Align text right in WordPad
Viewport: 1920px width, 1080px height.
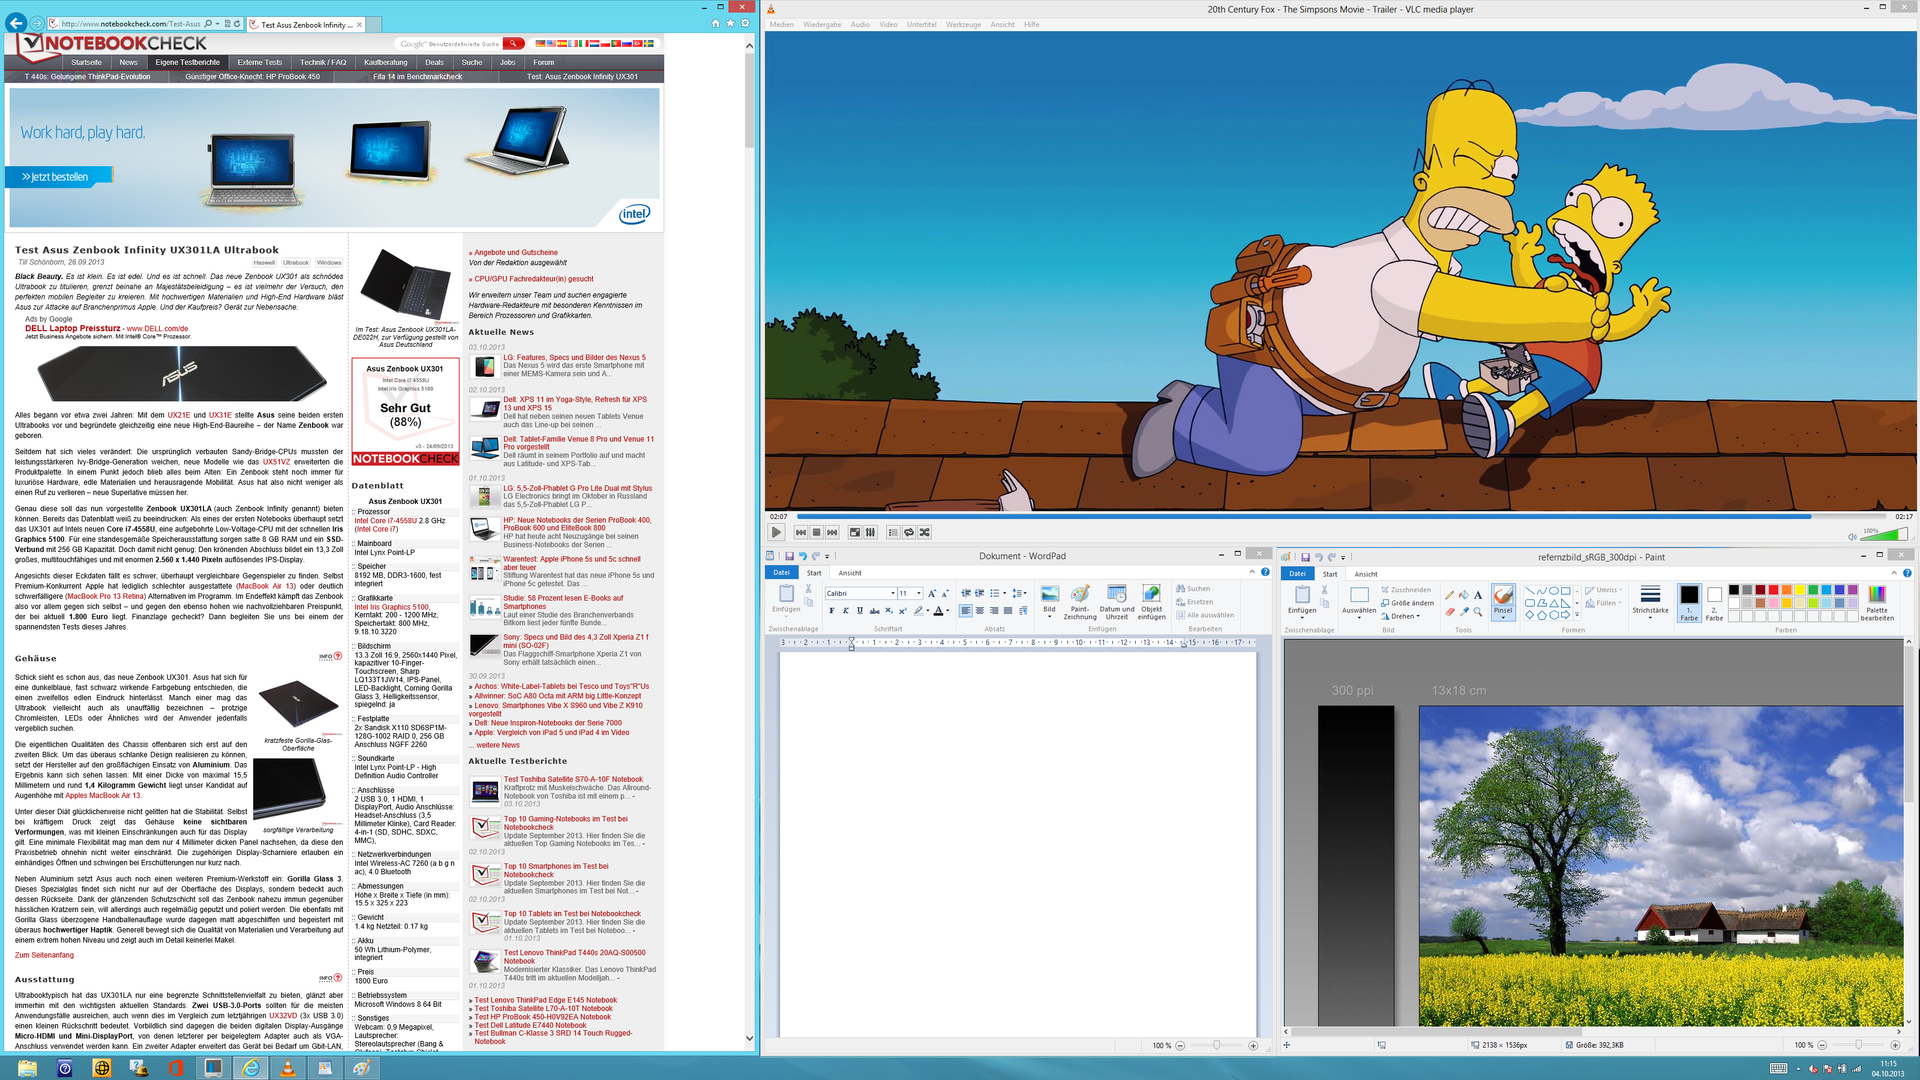click(x=994, y=611)
